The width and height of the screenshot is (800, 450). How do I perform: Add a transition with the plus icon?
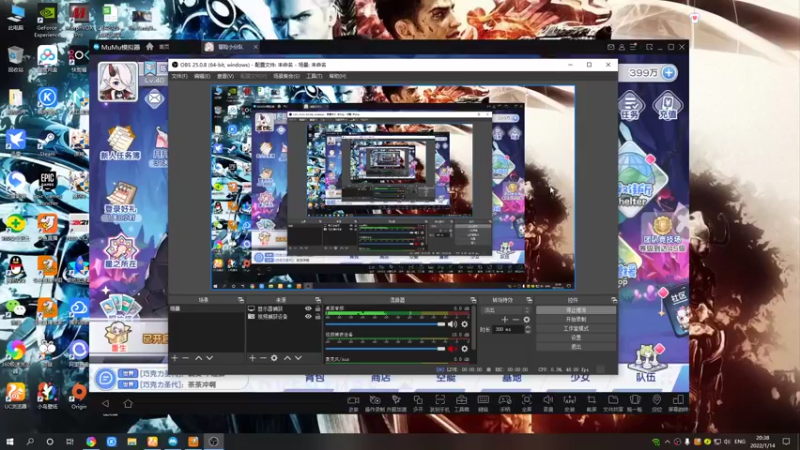505,320
